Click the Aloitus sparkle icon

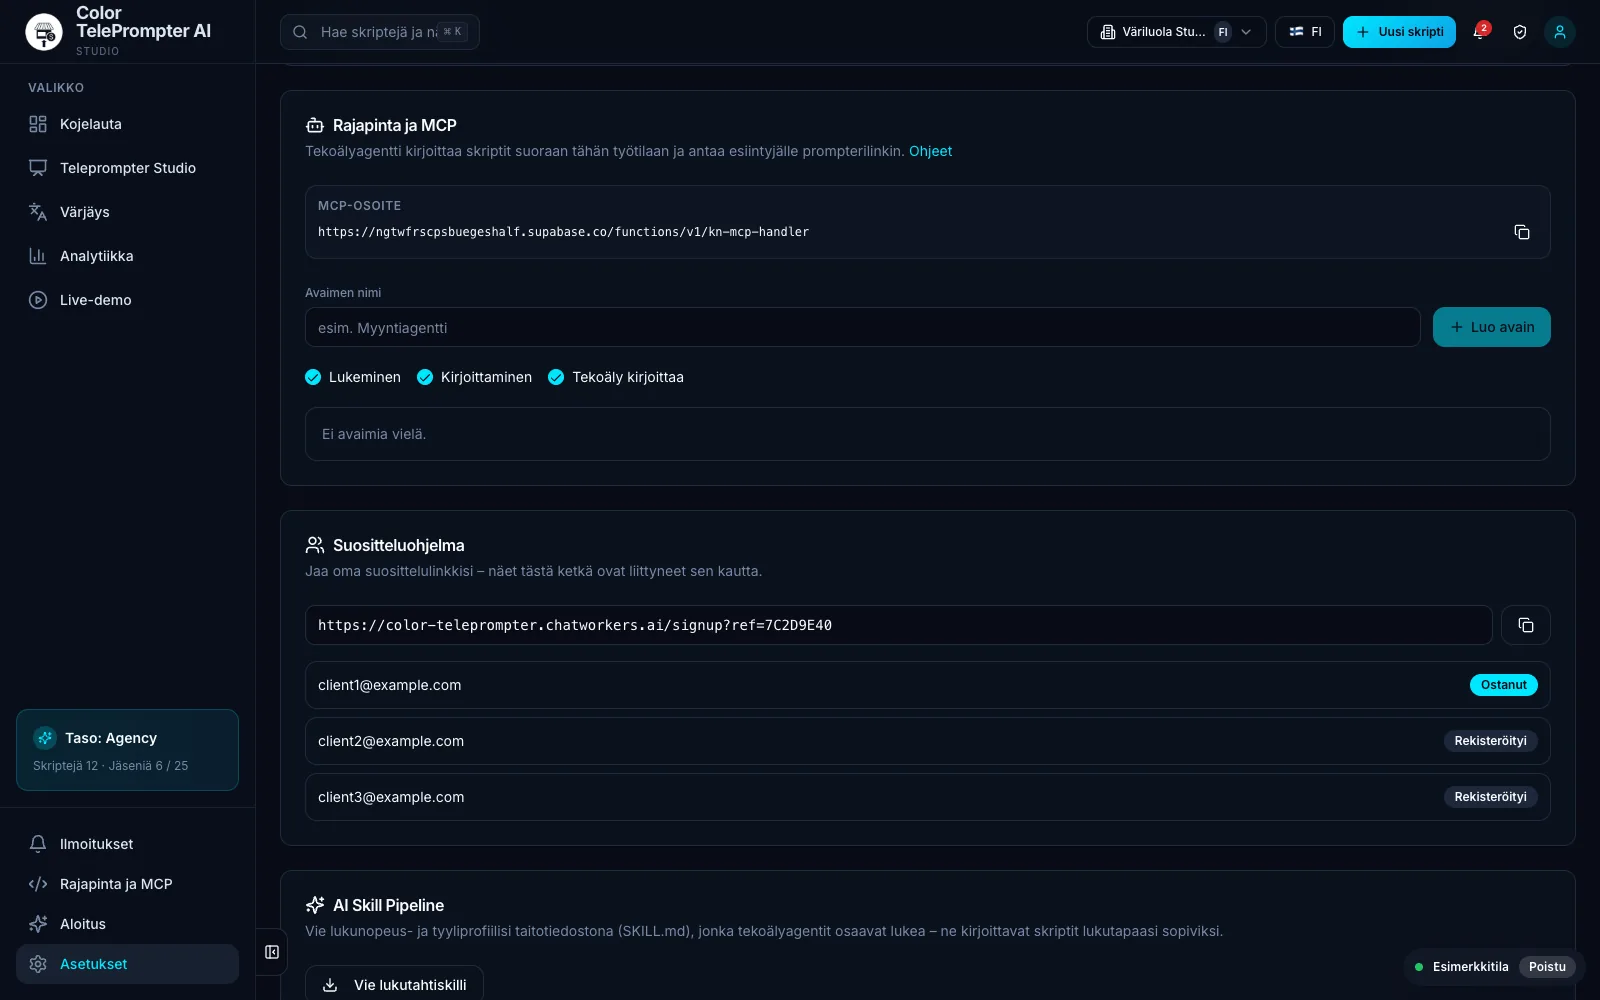click(38, 924)
